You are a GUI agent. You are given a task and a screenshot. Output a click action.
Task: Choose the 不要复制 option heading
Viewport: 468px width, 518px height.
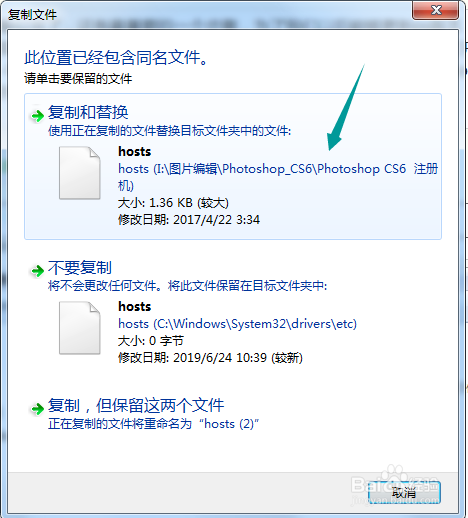tap(80, 267)
